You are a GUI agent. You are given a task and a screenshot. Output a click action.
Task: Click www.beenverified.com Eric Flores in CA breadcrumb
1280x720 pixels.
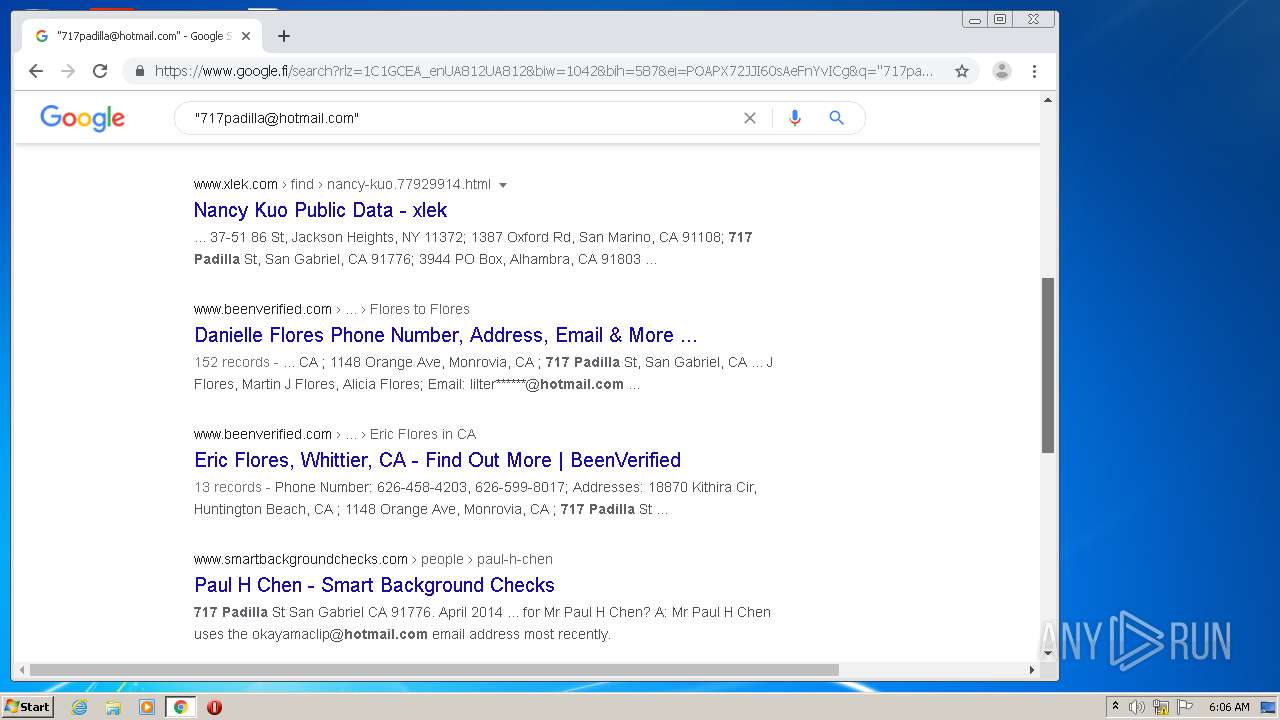pyautogui.click(x=335, y=434)
